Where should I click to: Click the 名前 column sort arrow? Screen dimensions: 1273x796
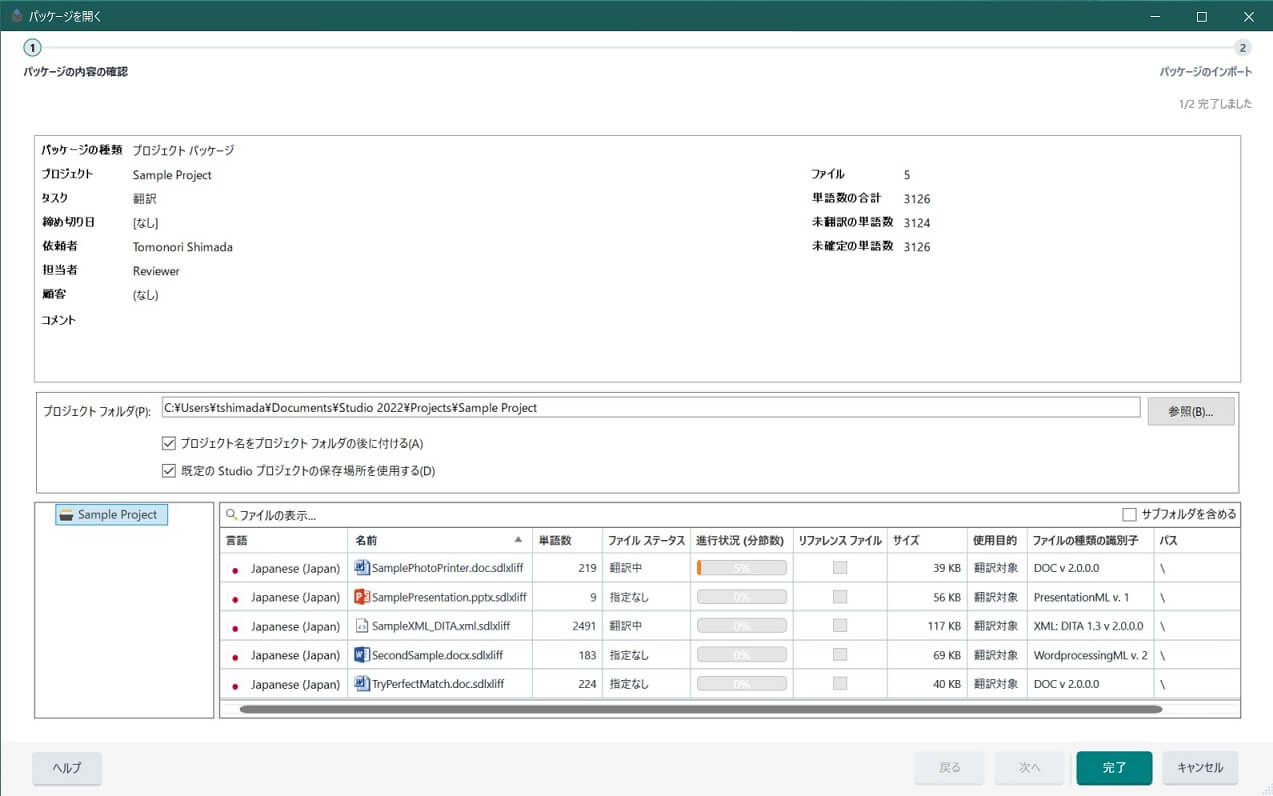[518, 540]
